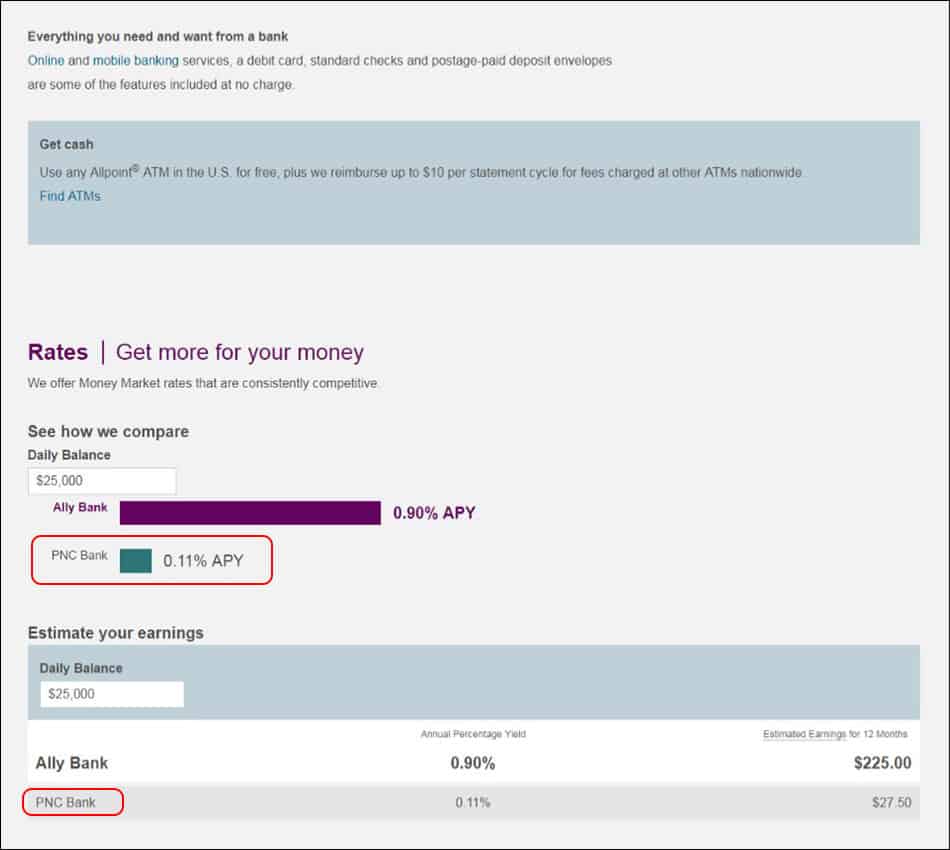The image size is (950, 850).
Task: Click the 'Get cash' heading
Action: tap(67, 144)
